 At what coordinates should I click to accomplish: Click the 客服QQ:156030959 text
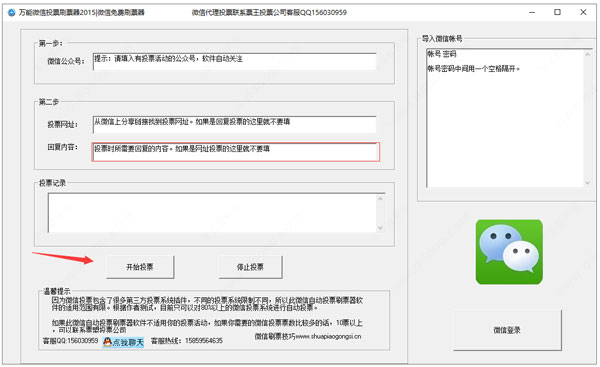70,341
